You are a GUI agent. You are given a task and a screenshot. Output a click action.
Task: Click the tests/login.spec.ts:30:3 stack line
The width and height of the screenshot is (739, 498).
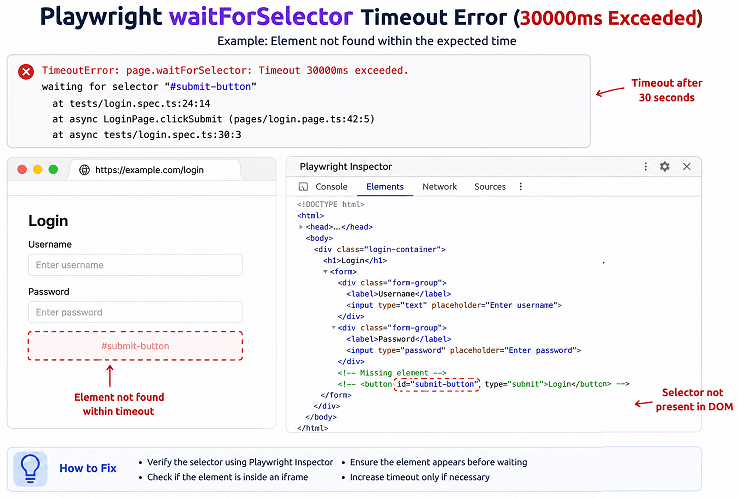point(147,135)
